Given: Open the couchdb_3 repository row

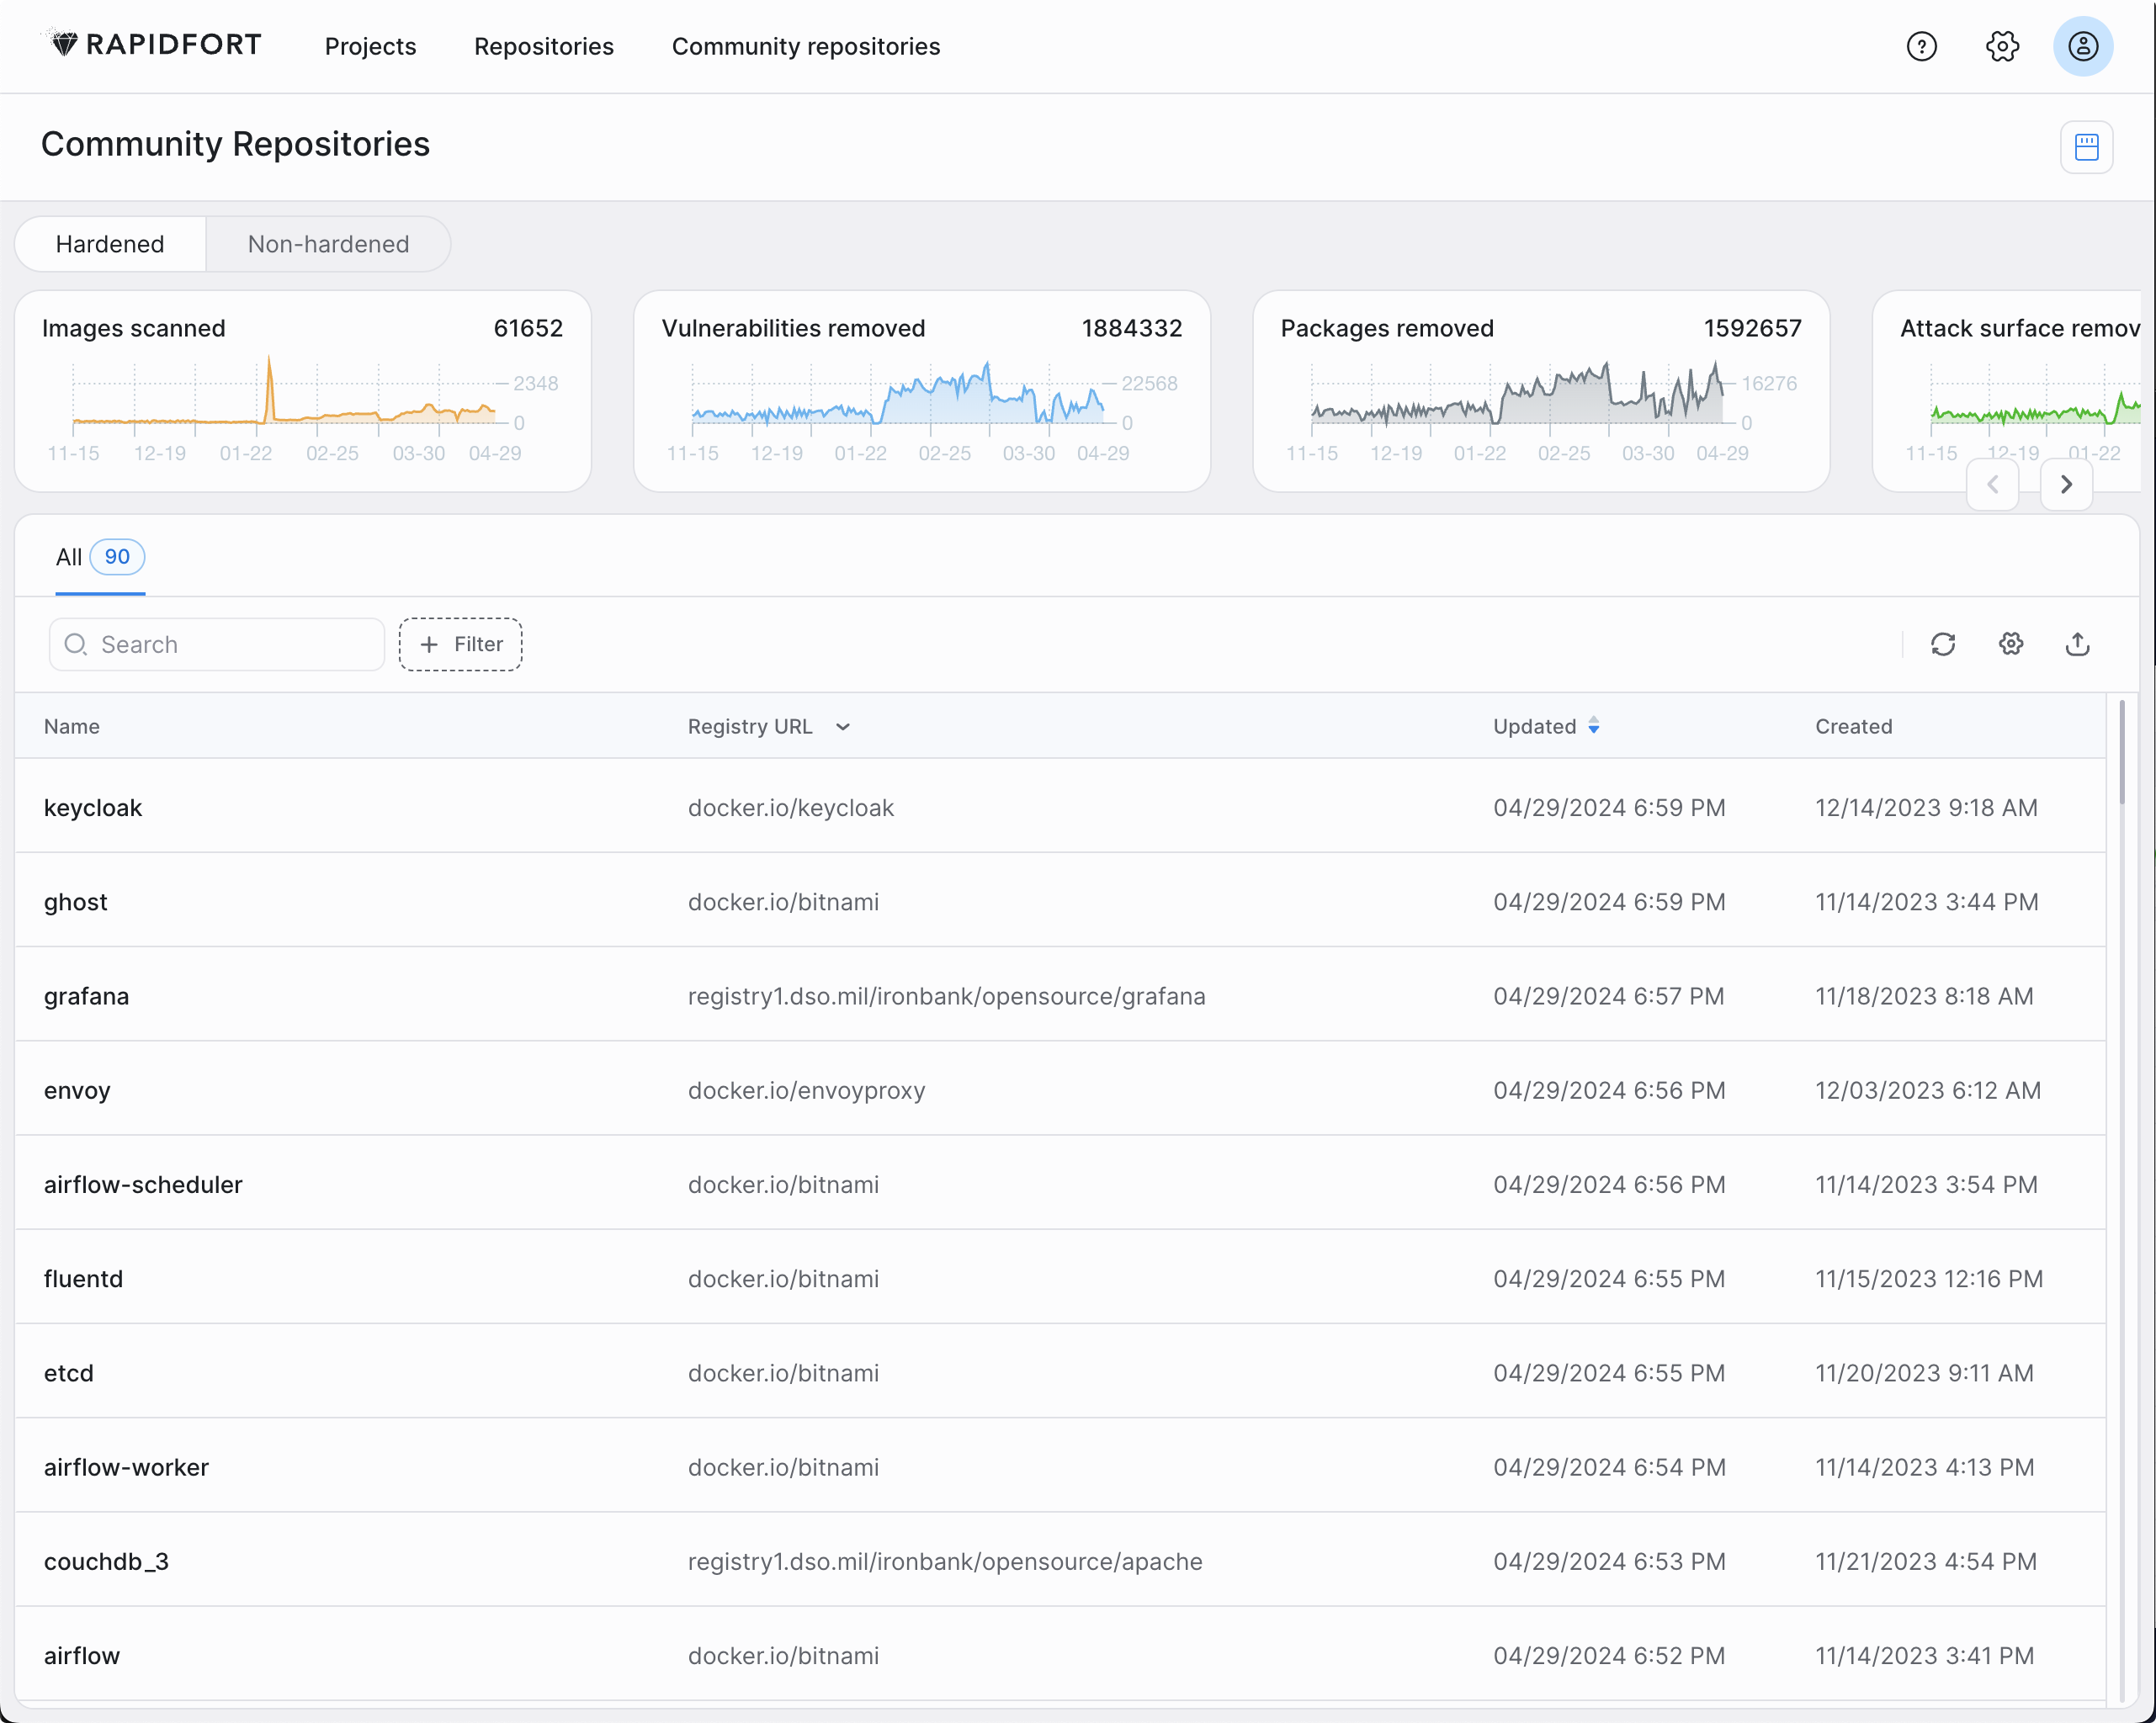Looking at the screenshot, I should (x=1060, y=1560).
